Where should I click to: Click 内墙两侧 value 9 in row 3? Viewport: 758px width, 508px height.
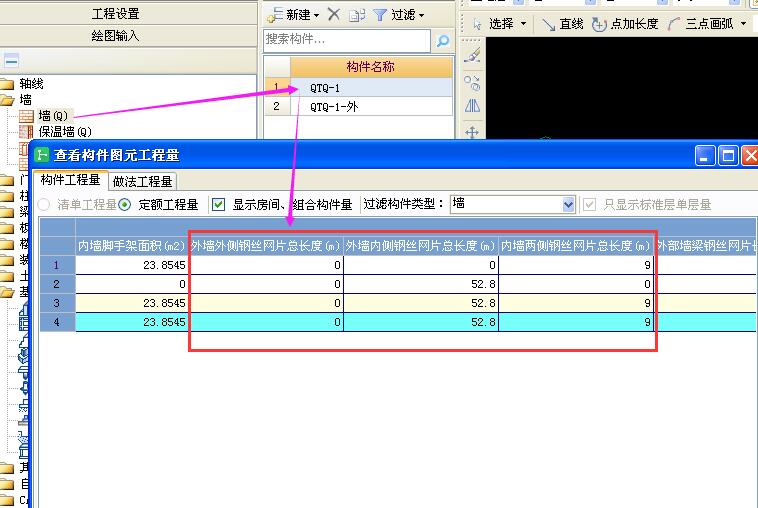(x=576, y=303)
